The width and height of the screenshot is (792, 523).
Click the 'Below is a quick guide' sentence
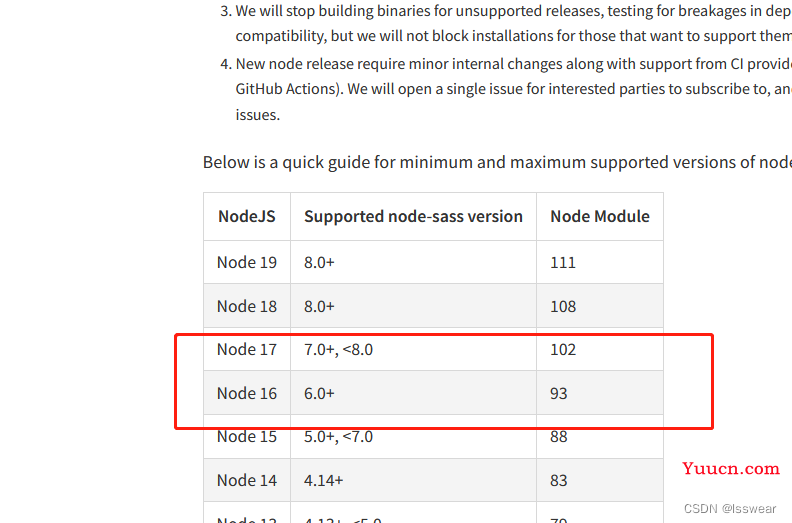pos(497,162)
